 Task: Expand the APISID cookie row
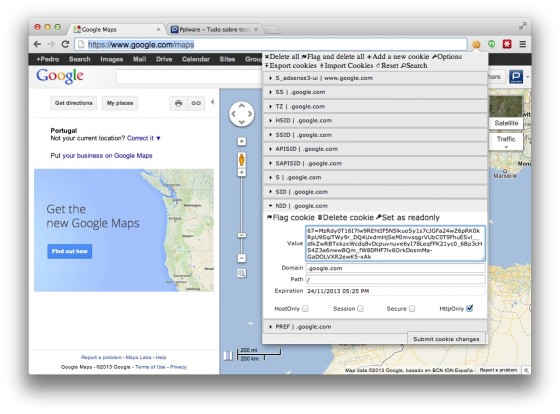click(x=375, y=149)
